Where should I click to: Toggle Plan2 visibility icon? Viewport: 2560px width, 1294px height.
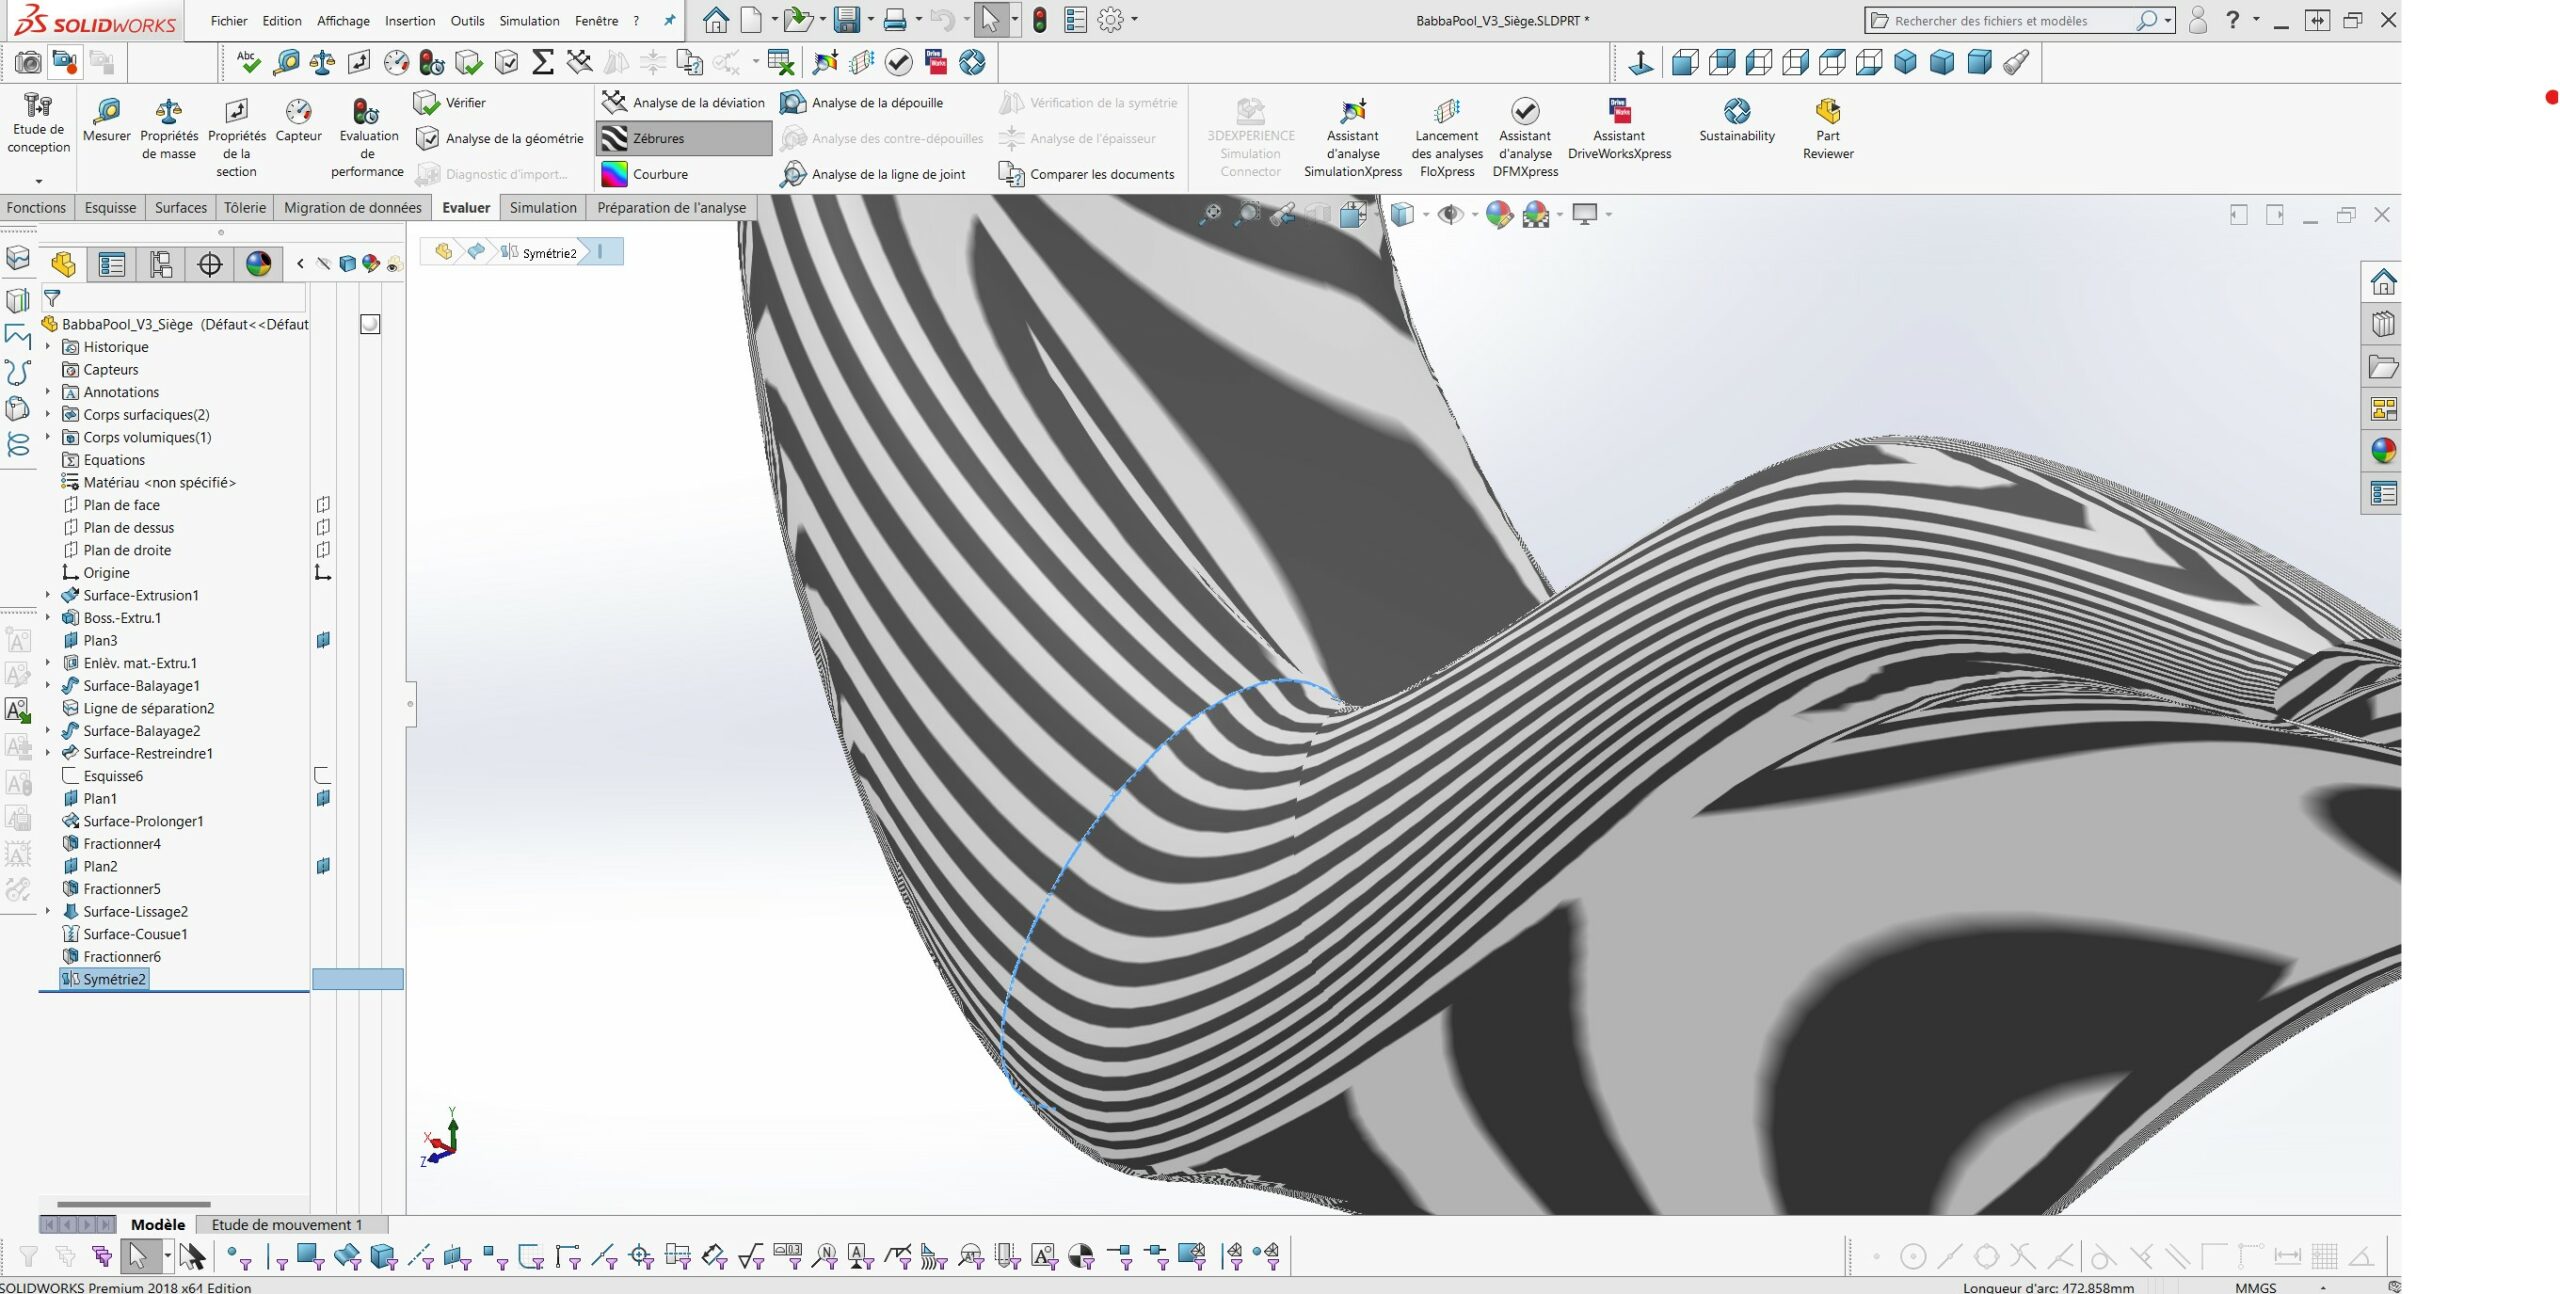[x=323, y=866]
